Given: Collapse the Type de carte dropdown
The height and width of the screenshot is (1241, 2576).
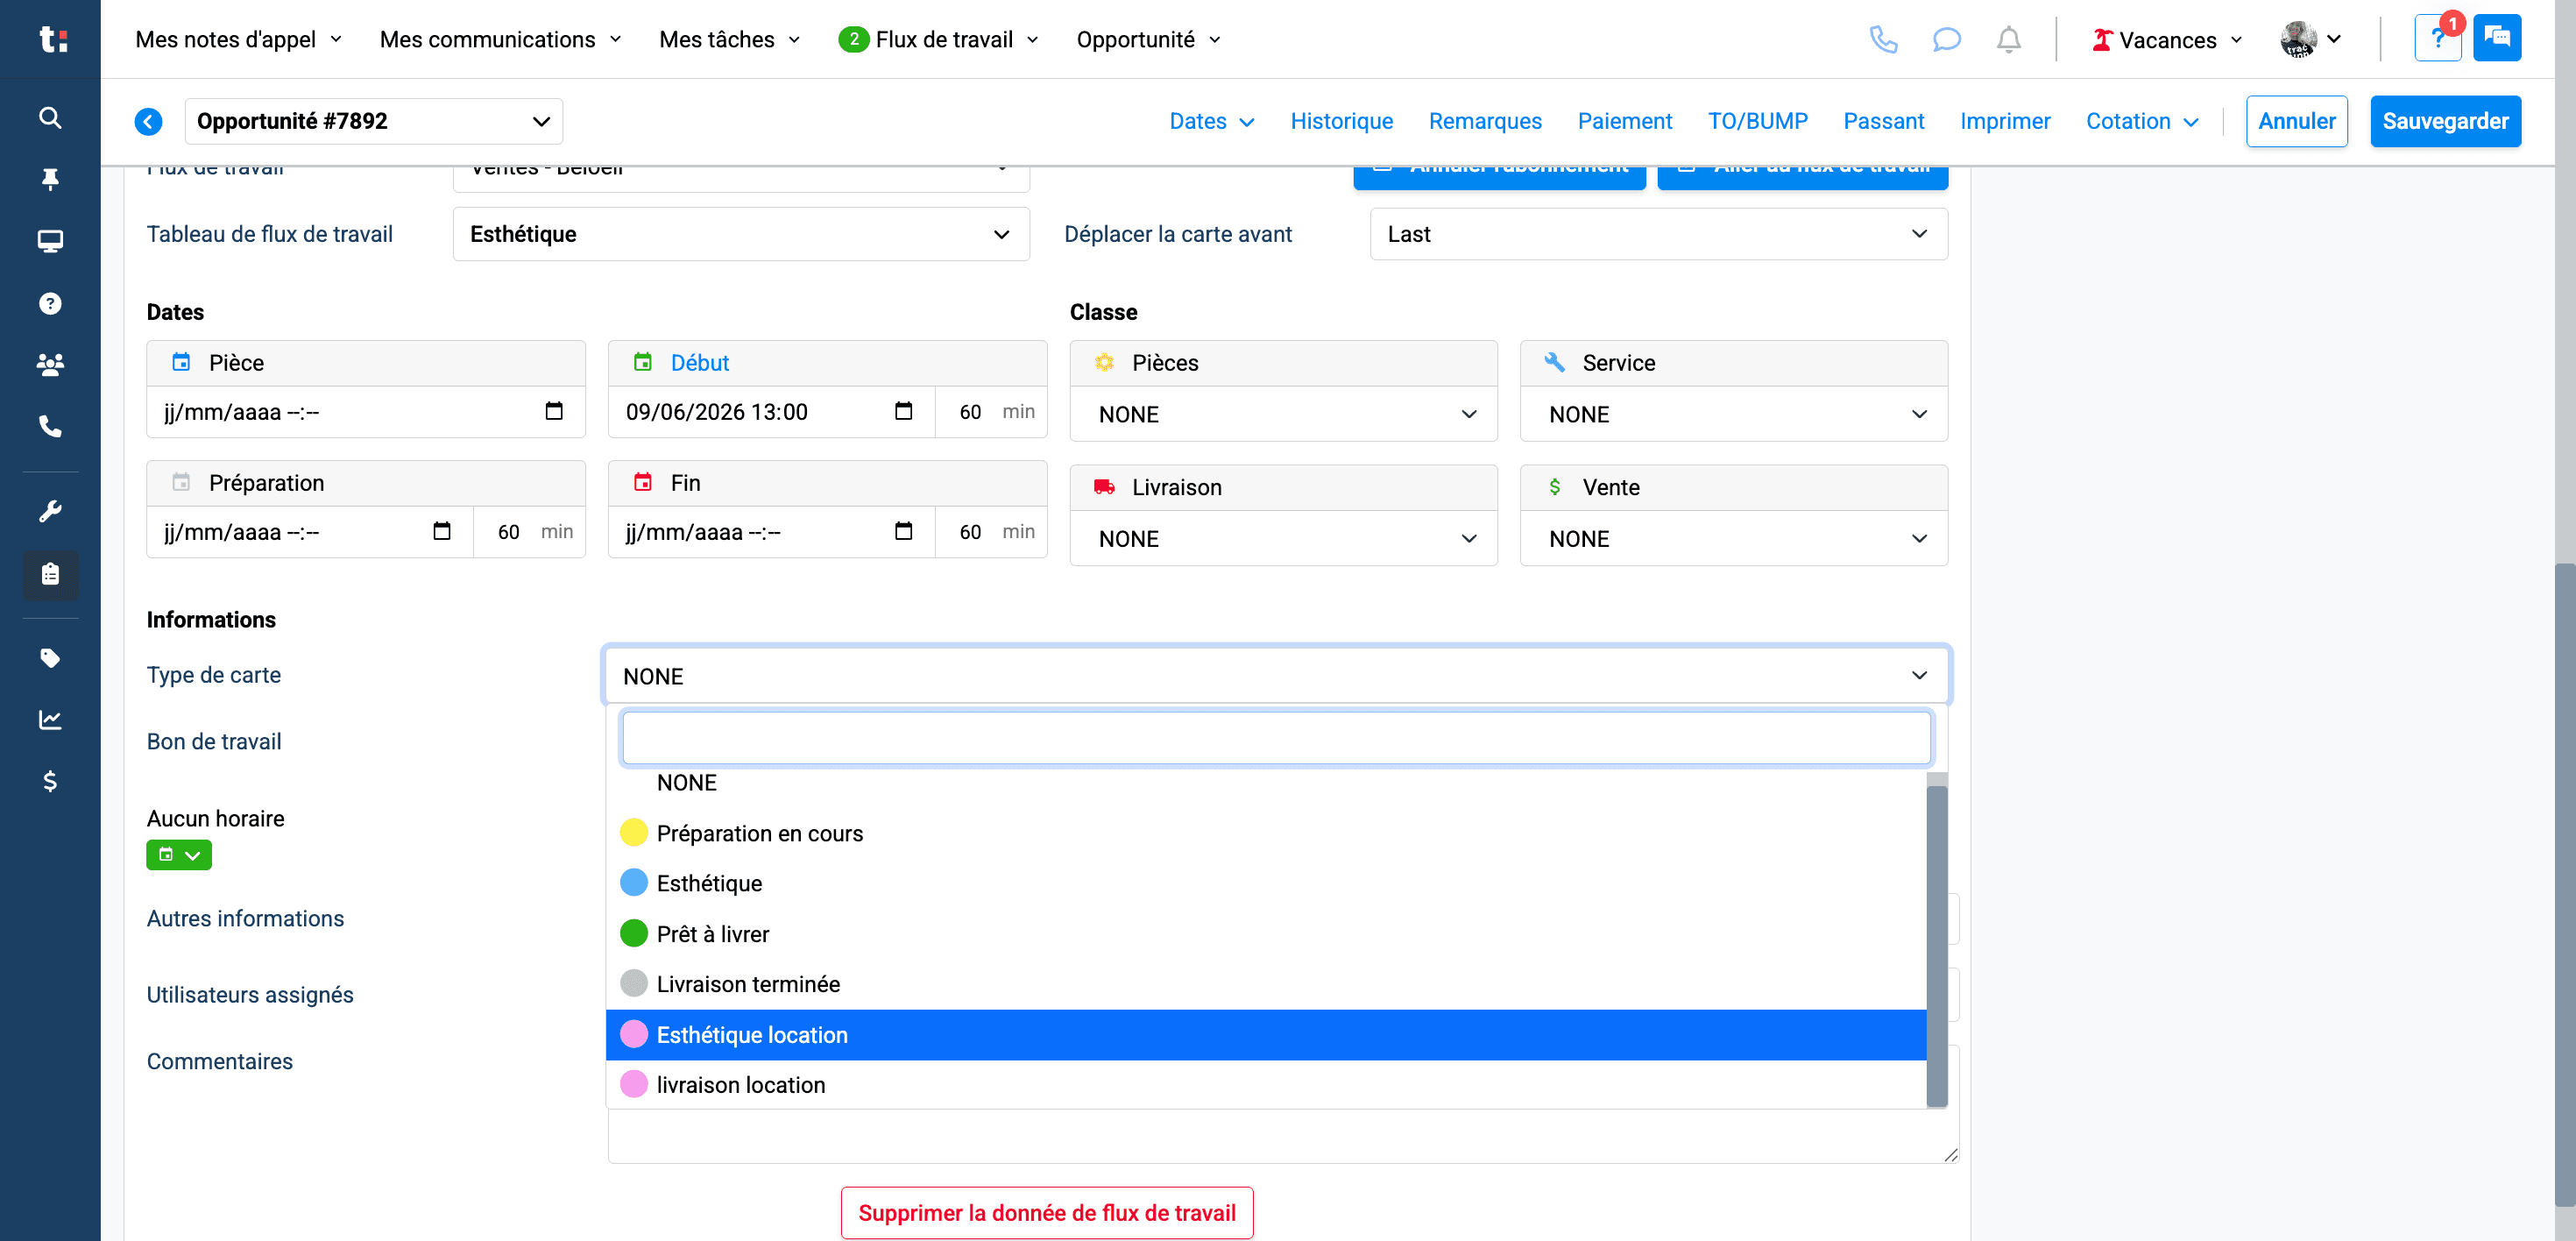Looking at the screenshot, I should (1277, 676).
